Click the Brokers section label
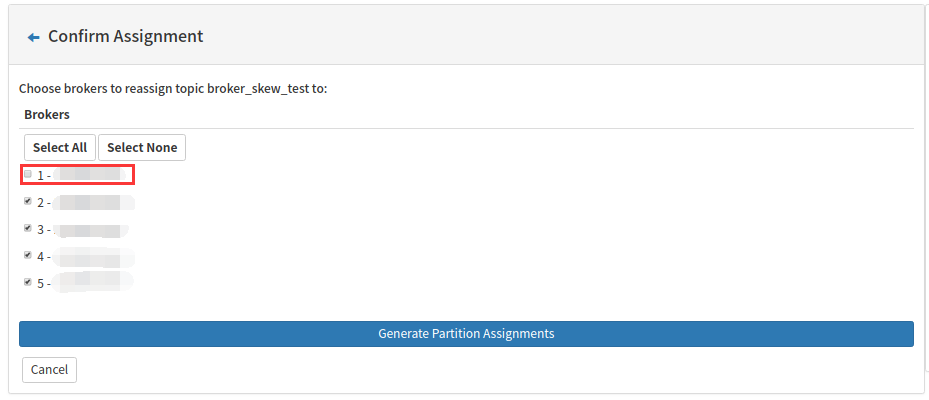Screen dimensions: 929x400 click(x=47, y=114)
